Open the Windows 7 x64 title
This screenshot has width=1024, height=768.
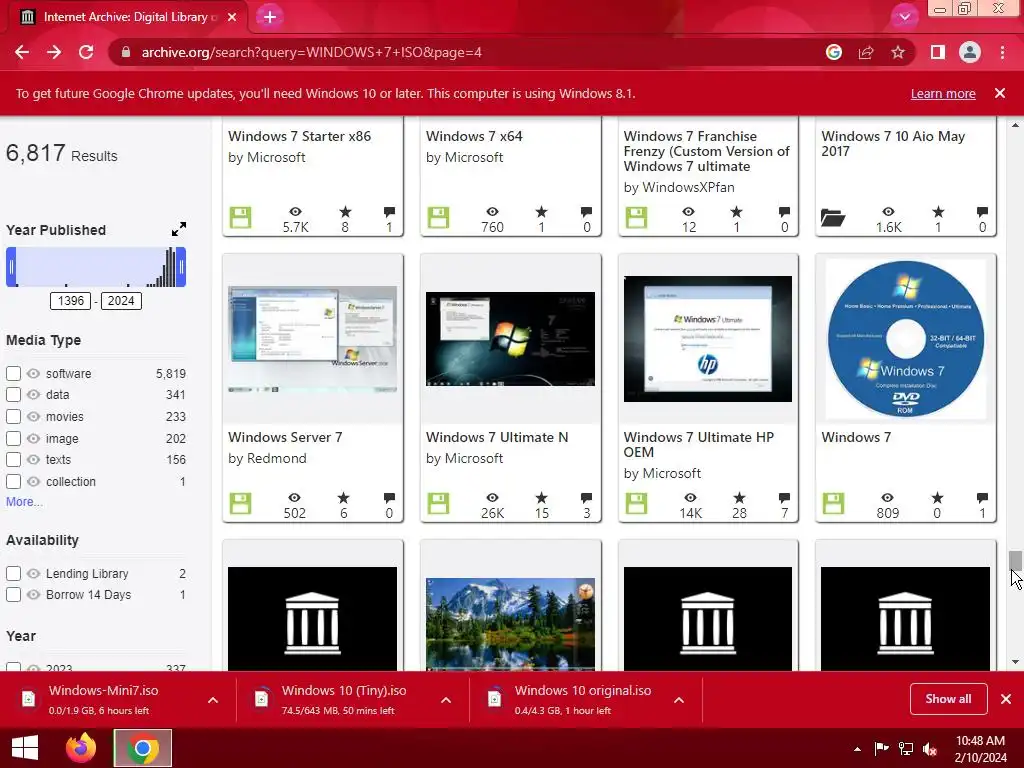[474, 136]
